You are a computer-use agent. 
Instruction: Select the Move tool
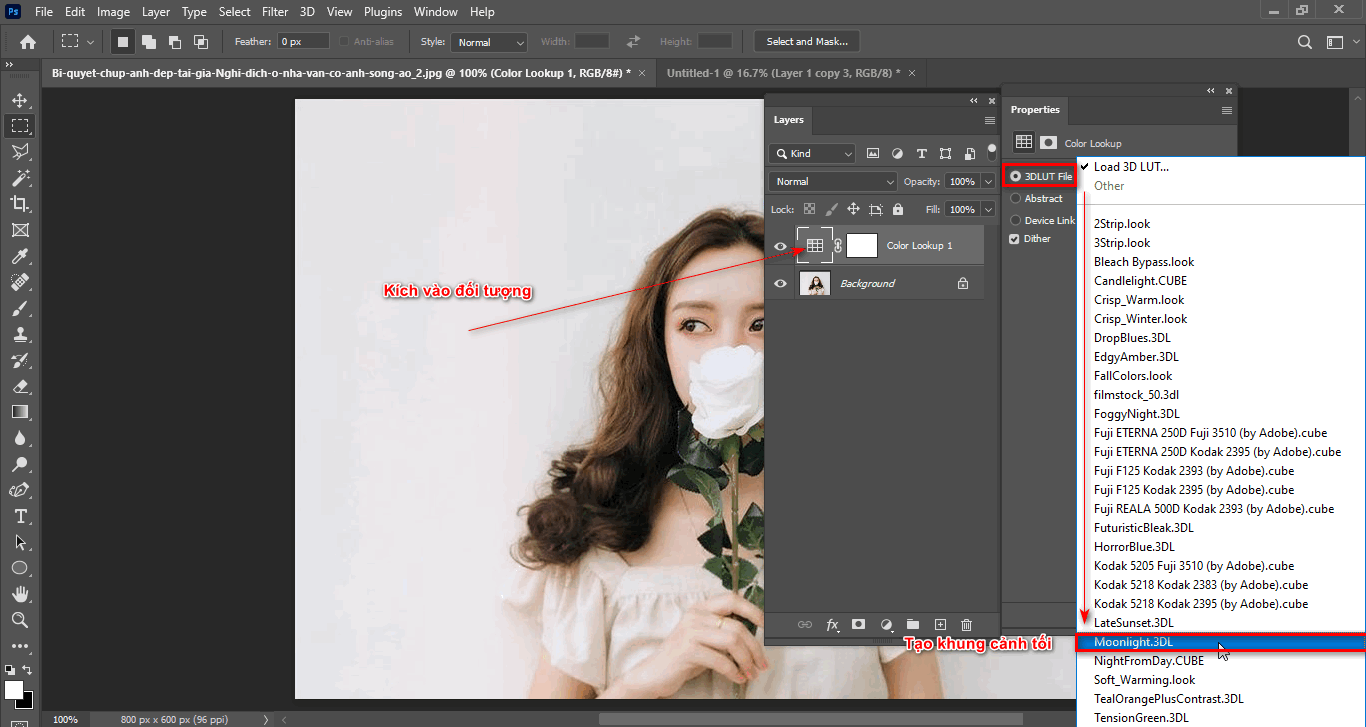pos(20,99)
